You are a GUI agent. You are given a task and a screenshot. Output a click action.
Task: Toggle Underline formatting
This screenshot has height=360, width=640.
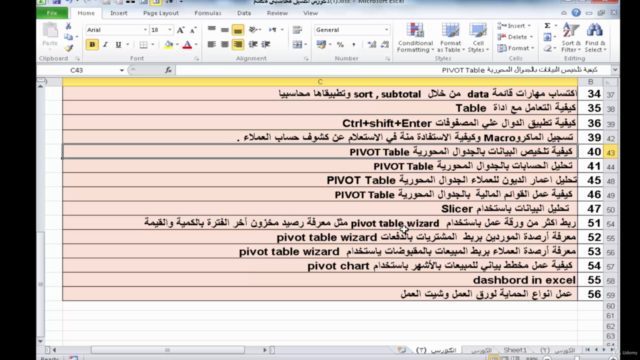click(118, 44)
